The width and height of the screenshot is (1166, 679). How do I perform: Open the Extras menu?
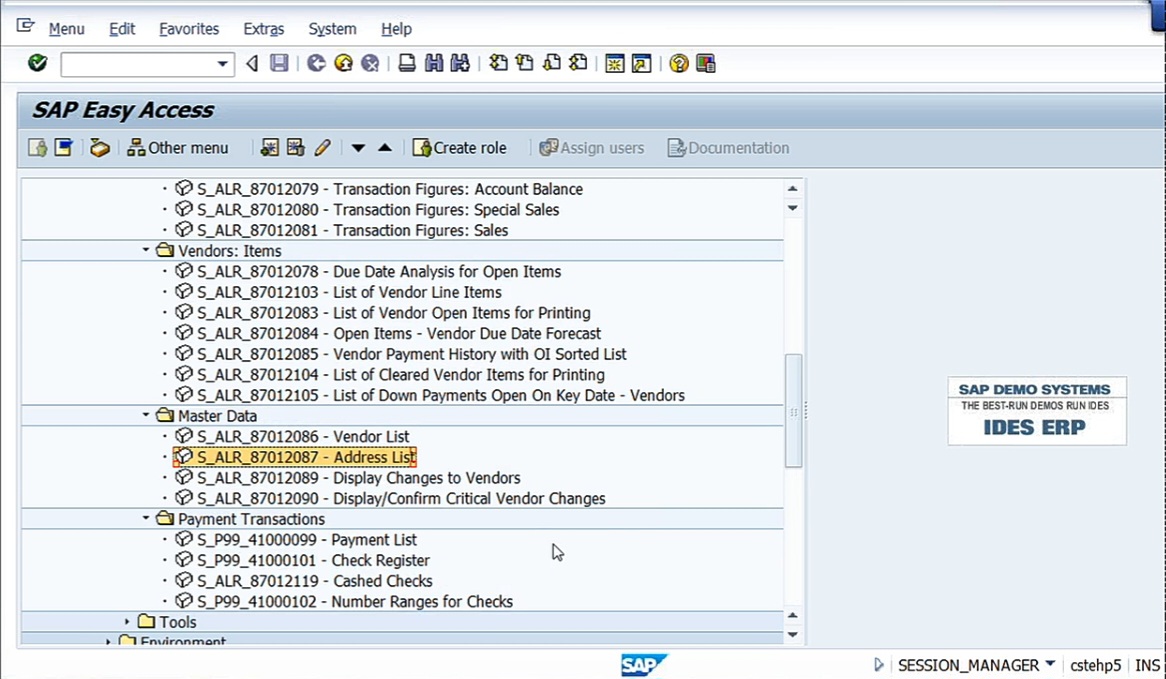[263, 29]
